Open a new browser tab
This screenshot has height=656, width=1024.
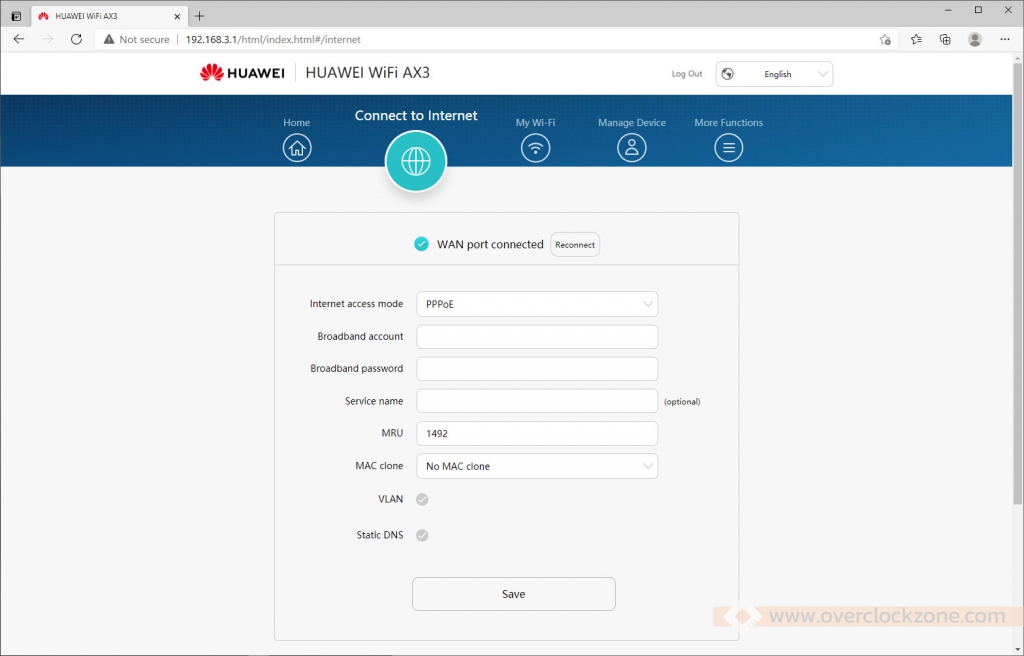point(200,16)
